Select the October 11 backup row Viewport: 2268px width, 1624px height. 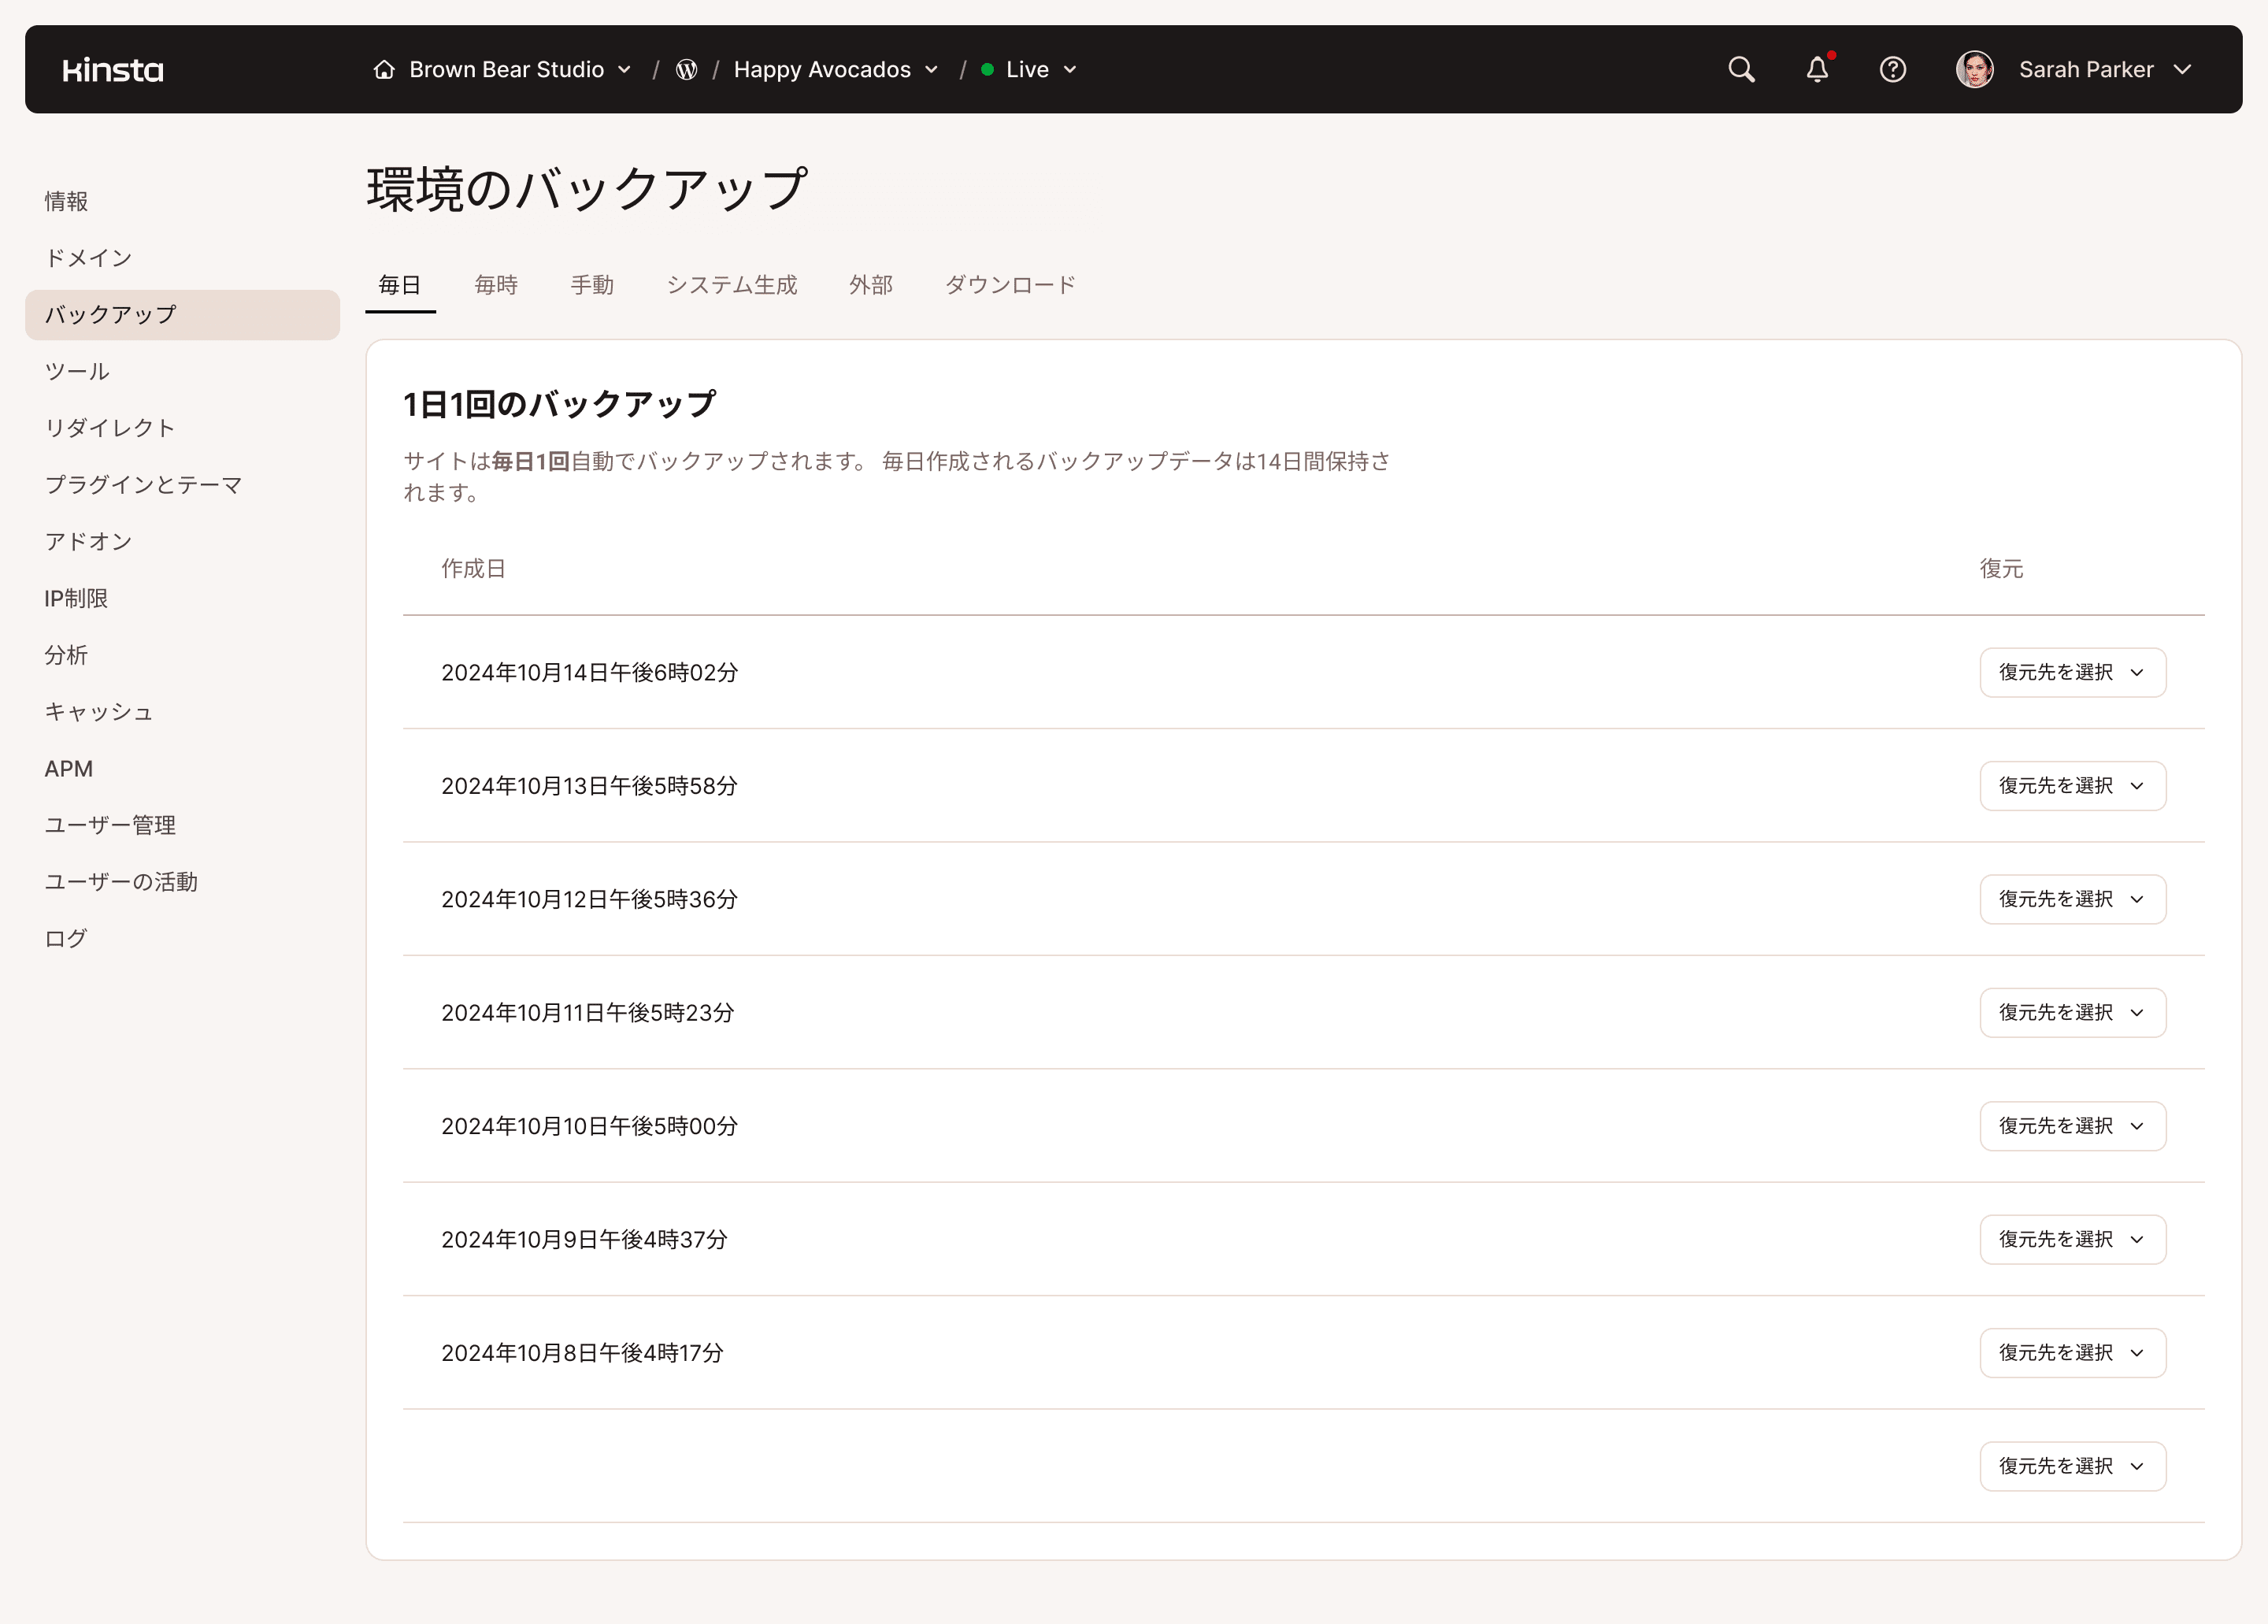(588, 1012)
